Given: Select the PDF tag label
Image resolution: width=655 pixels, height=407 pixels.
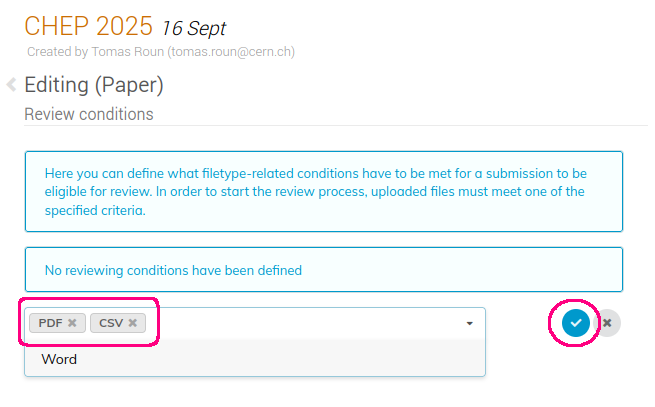Looking at the screenshot, I should click(x=51, y=323).
